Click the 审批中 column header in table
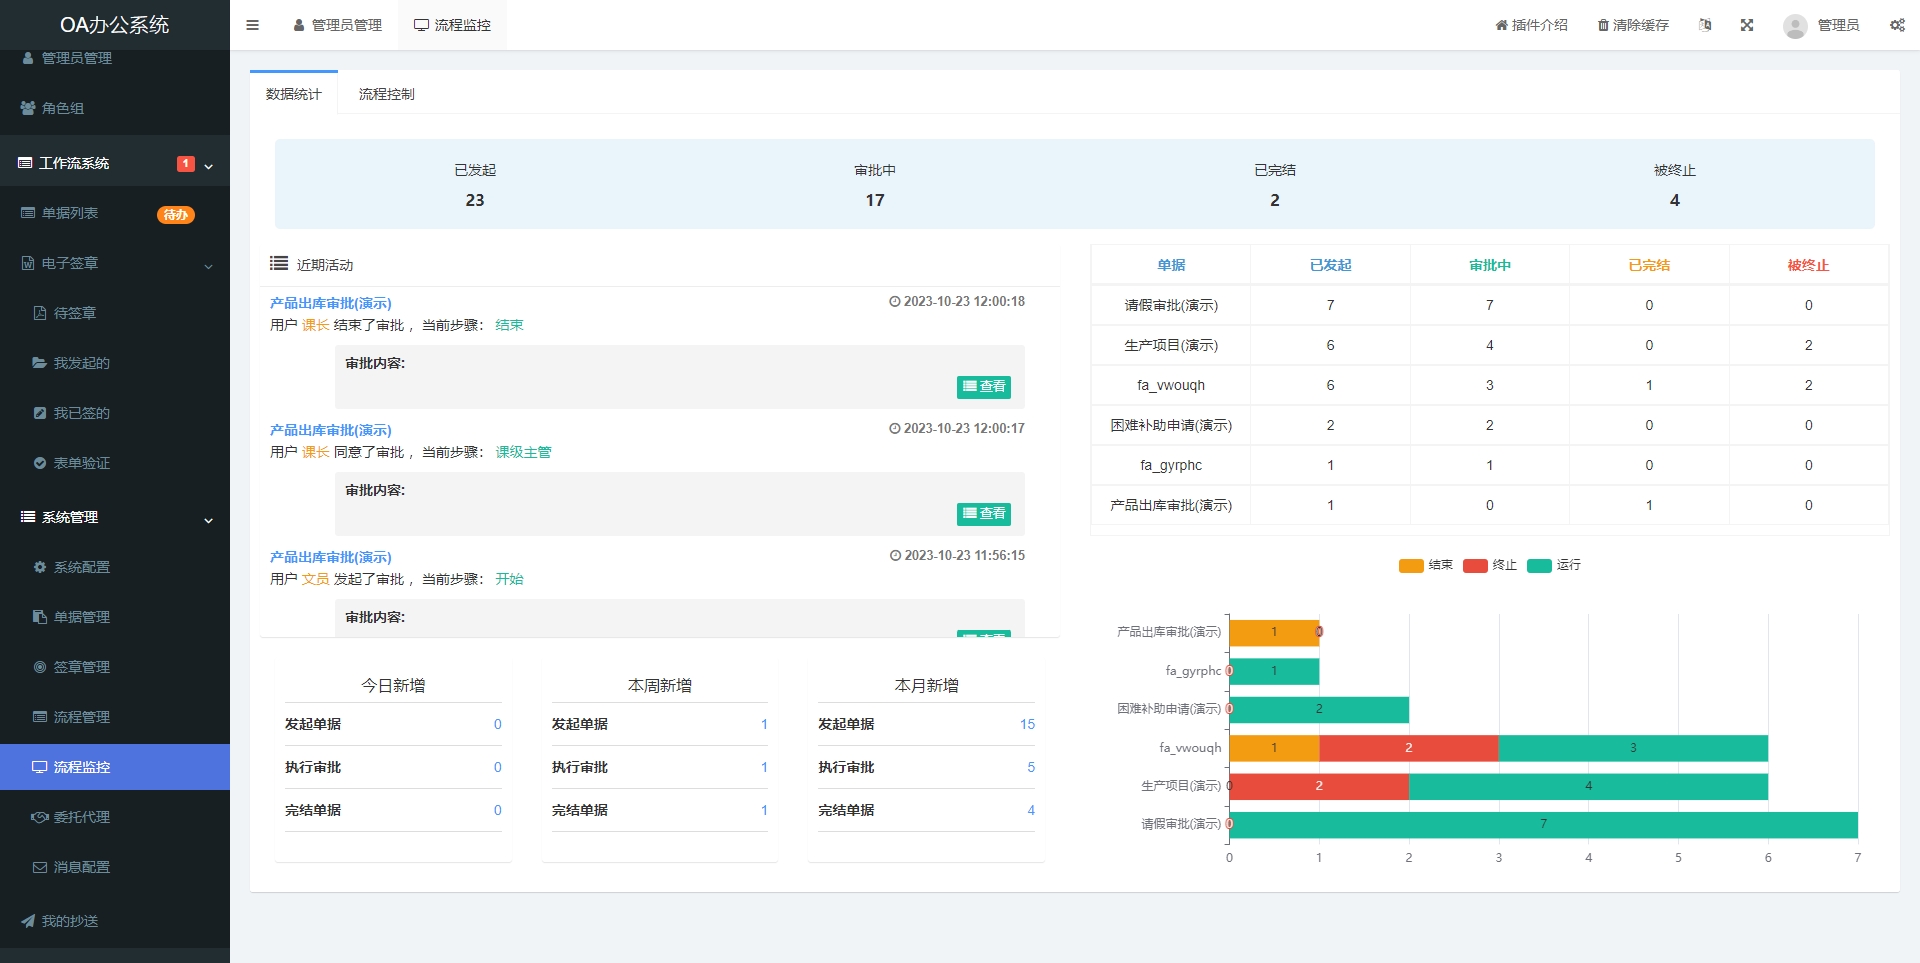 (x=1489, y=265)
